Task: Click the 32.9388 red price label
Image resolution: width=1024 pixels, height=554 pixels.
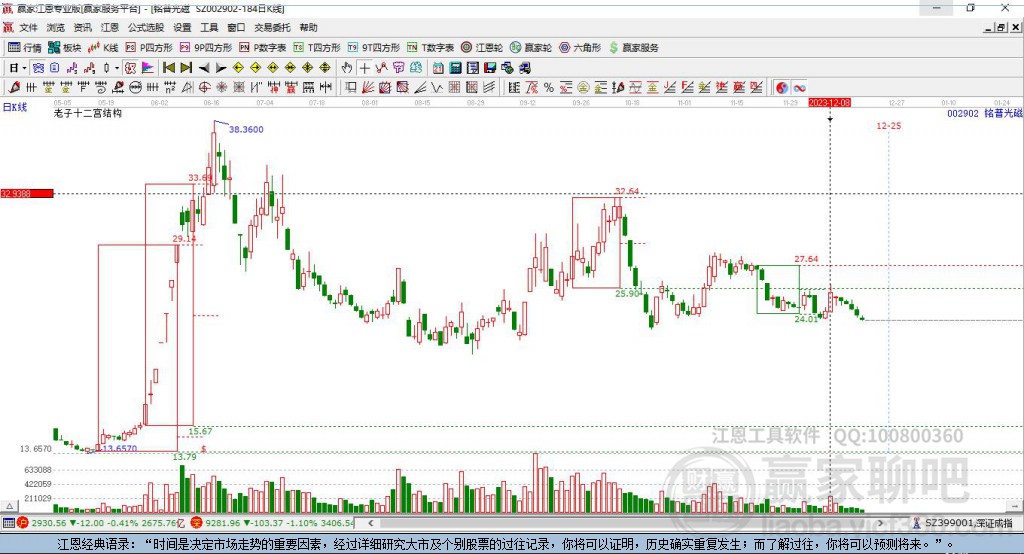Action: point(27,193)
